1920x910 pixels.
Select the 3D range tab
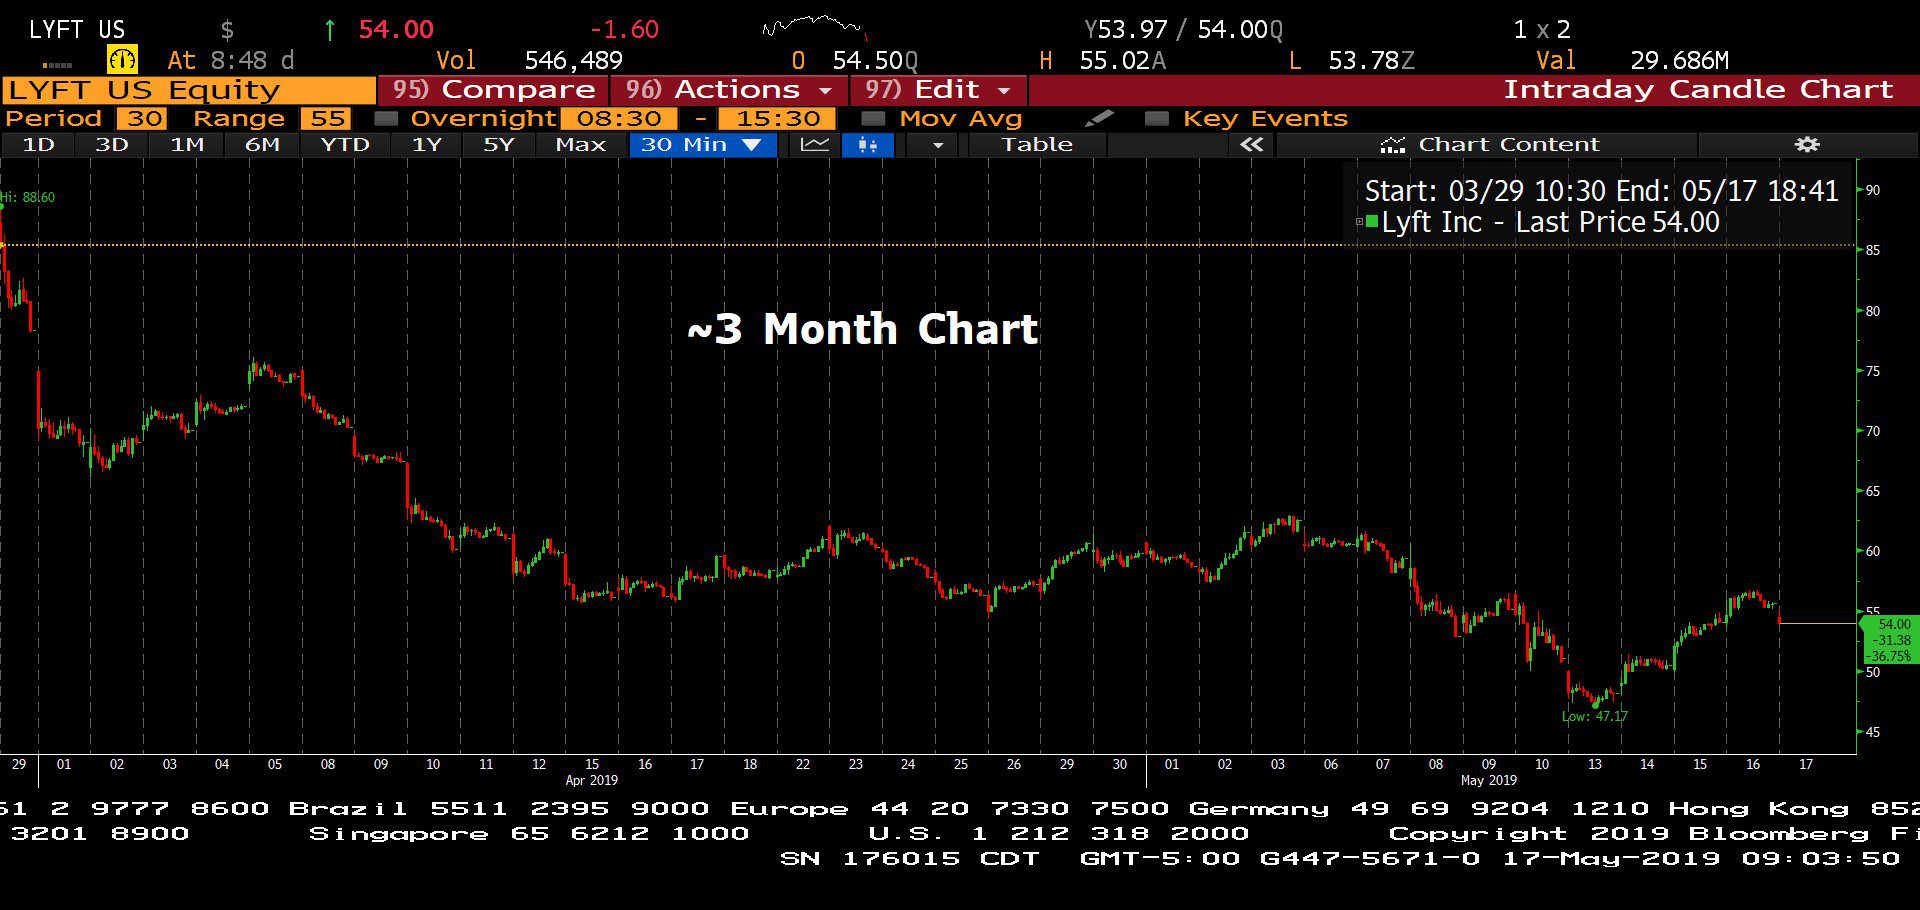(112, 145)
